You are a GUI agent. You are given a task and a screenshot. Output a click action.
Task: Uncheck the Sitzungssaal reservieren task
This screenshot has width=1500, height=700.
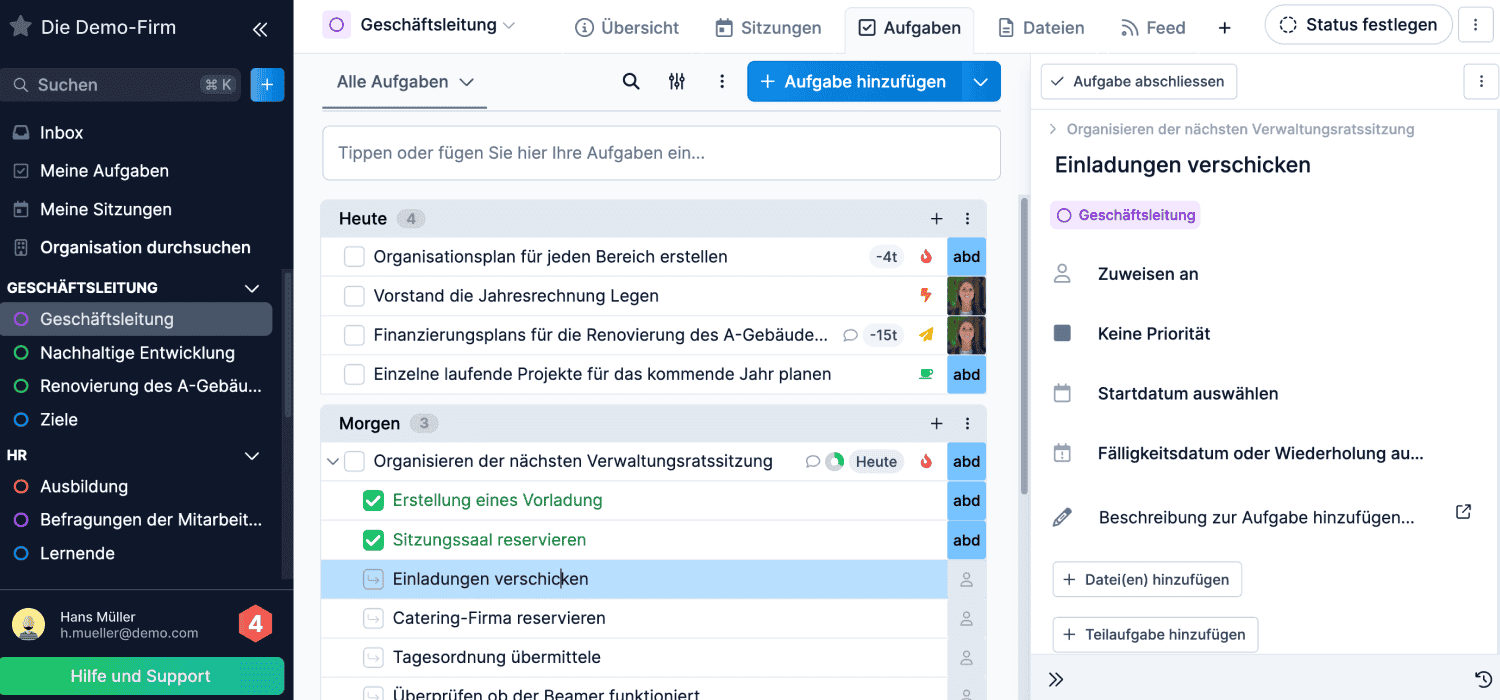point(373,540)
